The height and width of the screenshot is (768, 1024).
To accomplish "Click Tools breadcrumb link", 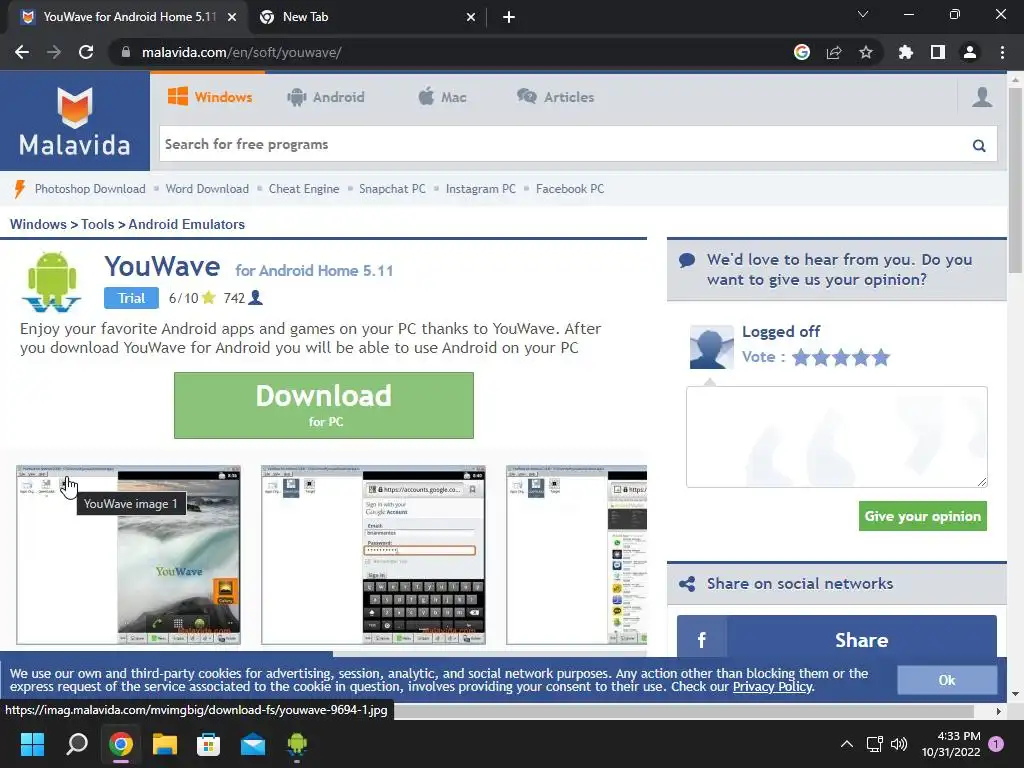I will pyautogui.click(x=97, y=224).
